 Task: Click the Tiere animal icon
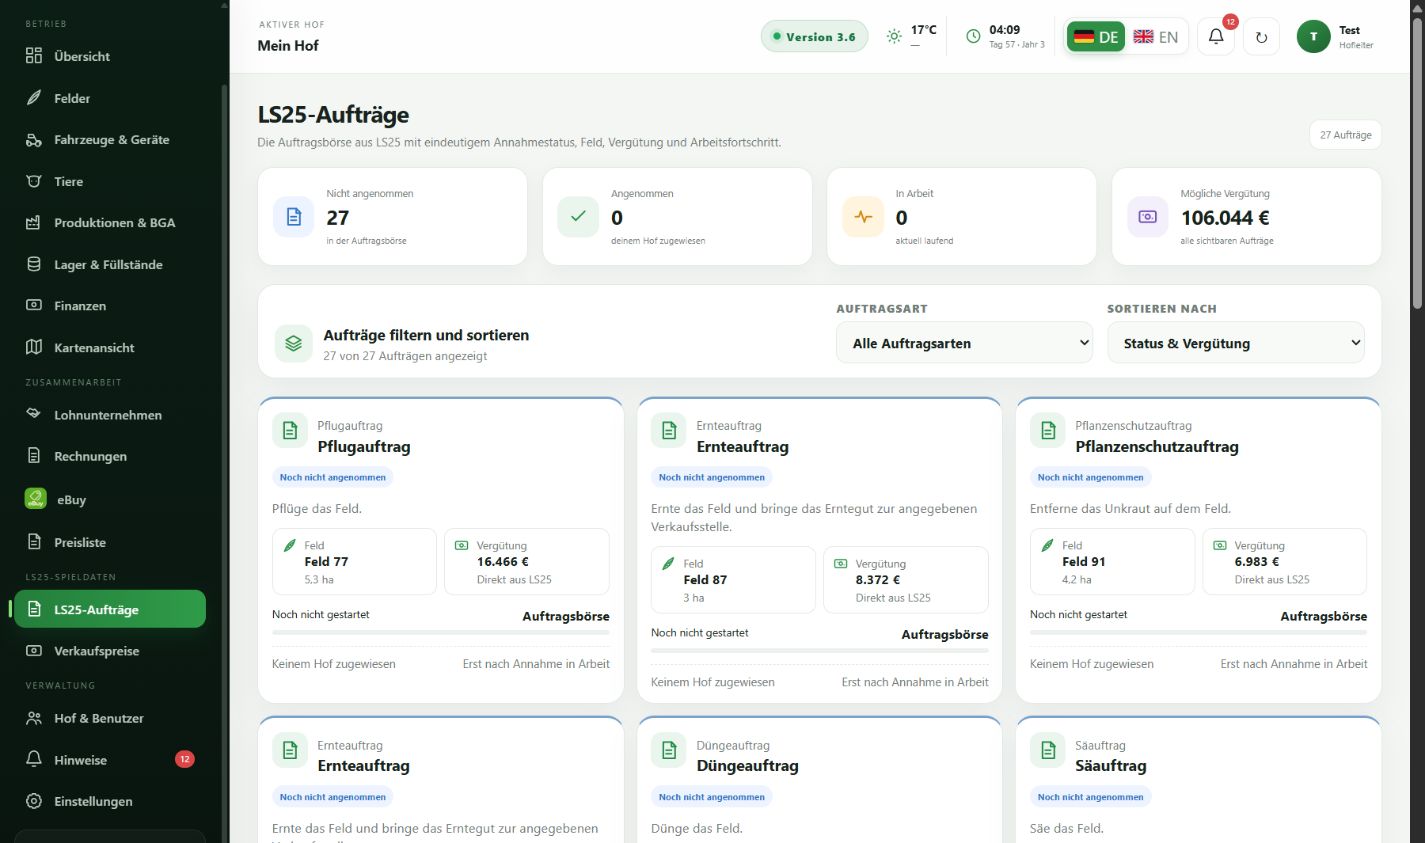coord(34,181)
